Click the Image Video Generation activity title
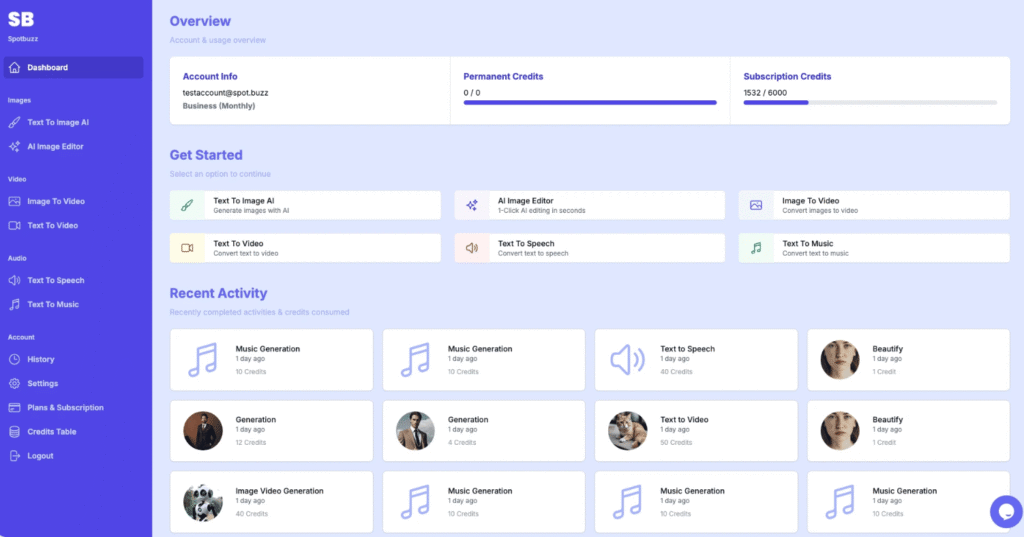The image size is (1024, 537). (x=280, y=491)
